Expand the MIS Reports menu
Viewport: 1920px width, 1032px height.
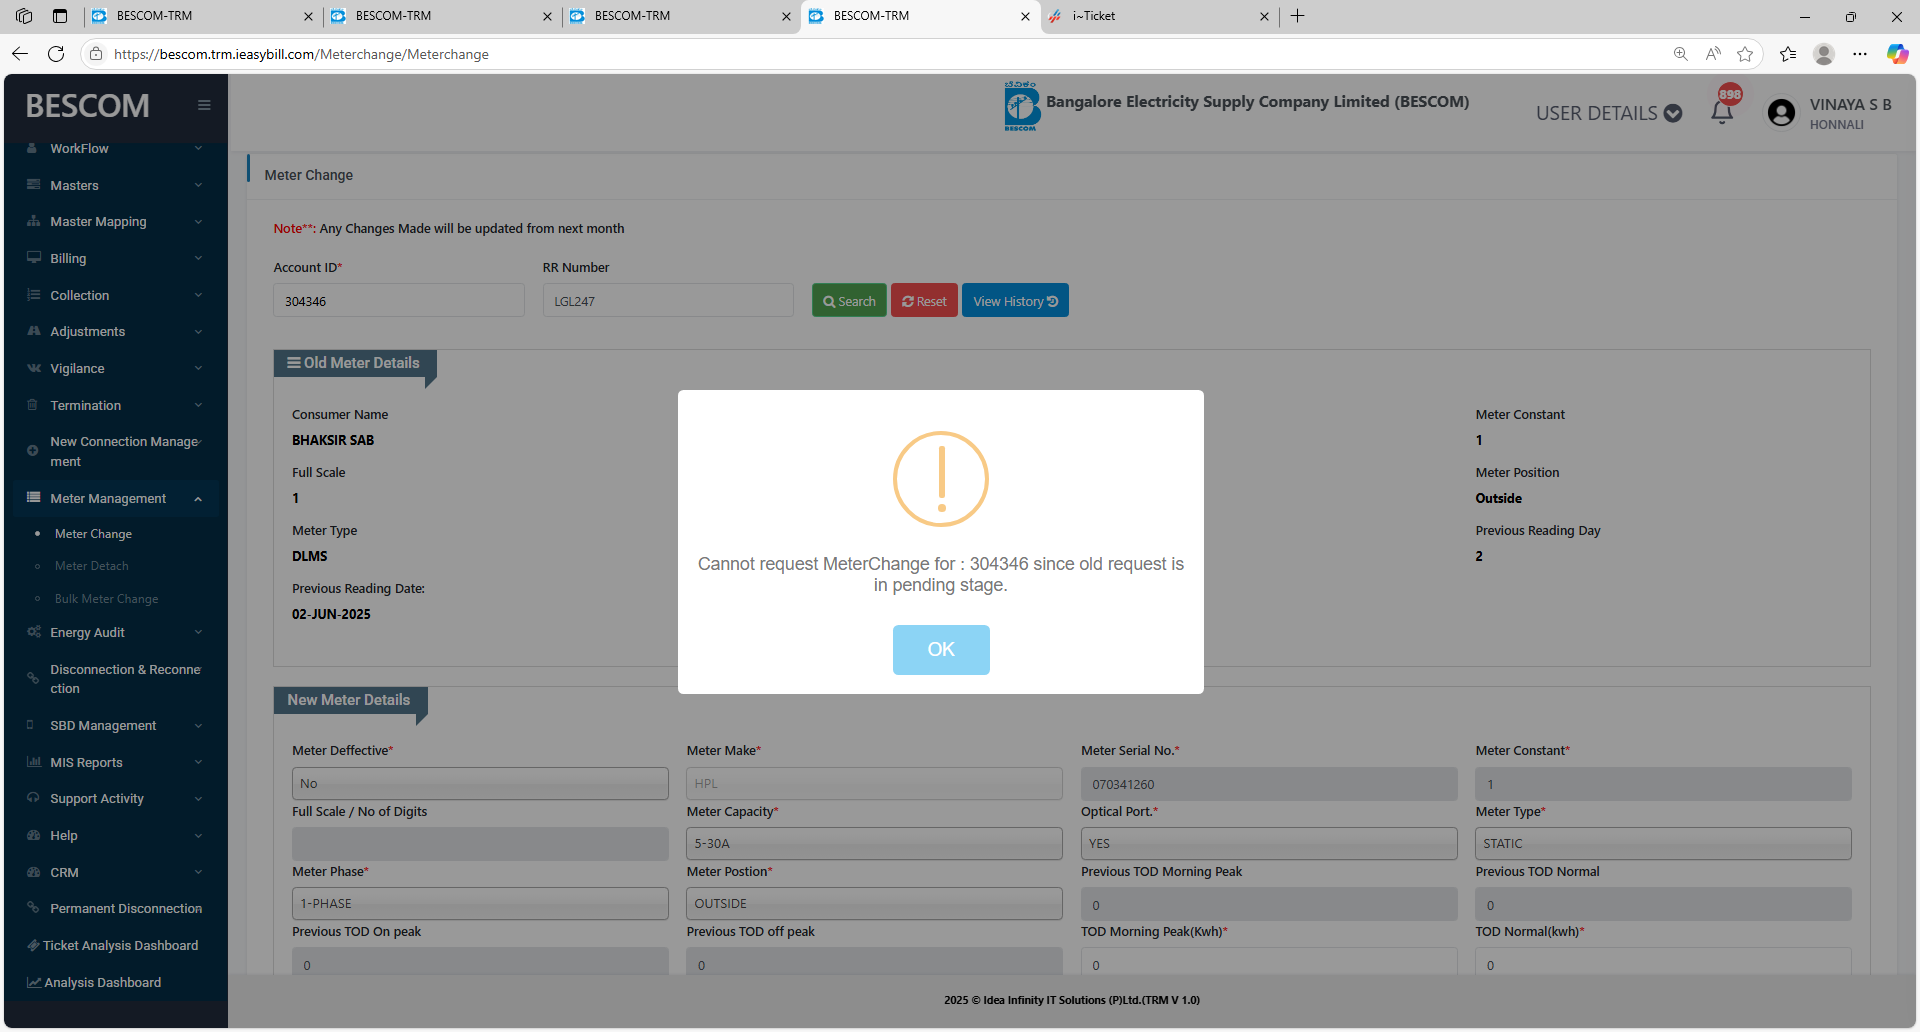116,763
